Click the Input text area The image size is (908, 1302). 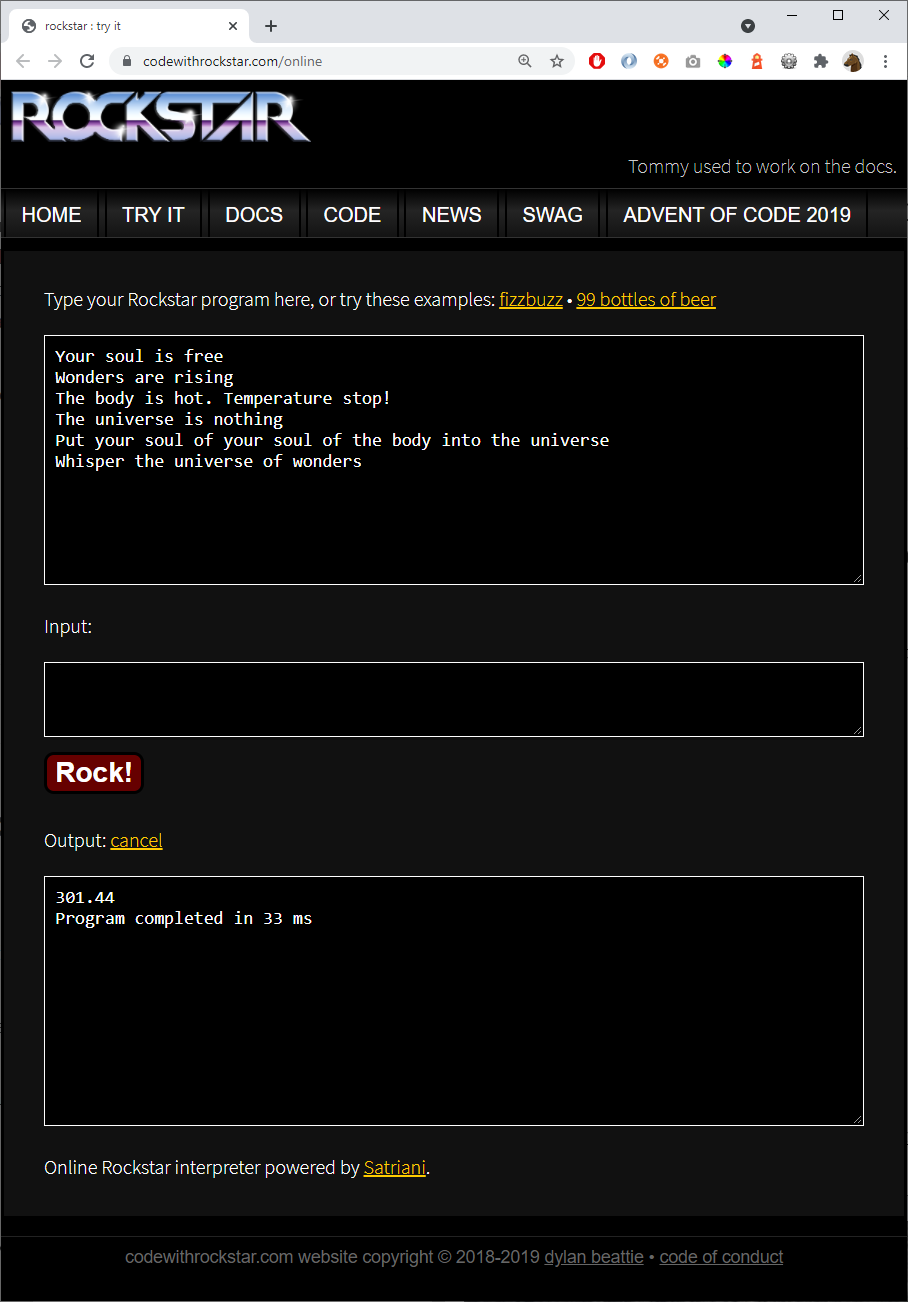point(454,699)
